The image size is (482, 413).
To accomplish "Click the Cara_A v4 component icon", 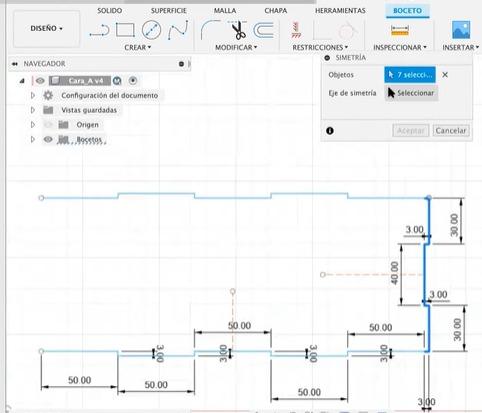I will [55, 80].
